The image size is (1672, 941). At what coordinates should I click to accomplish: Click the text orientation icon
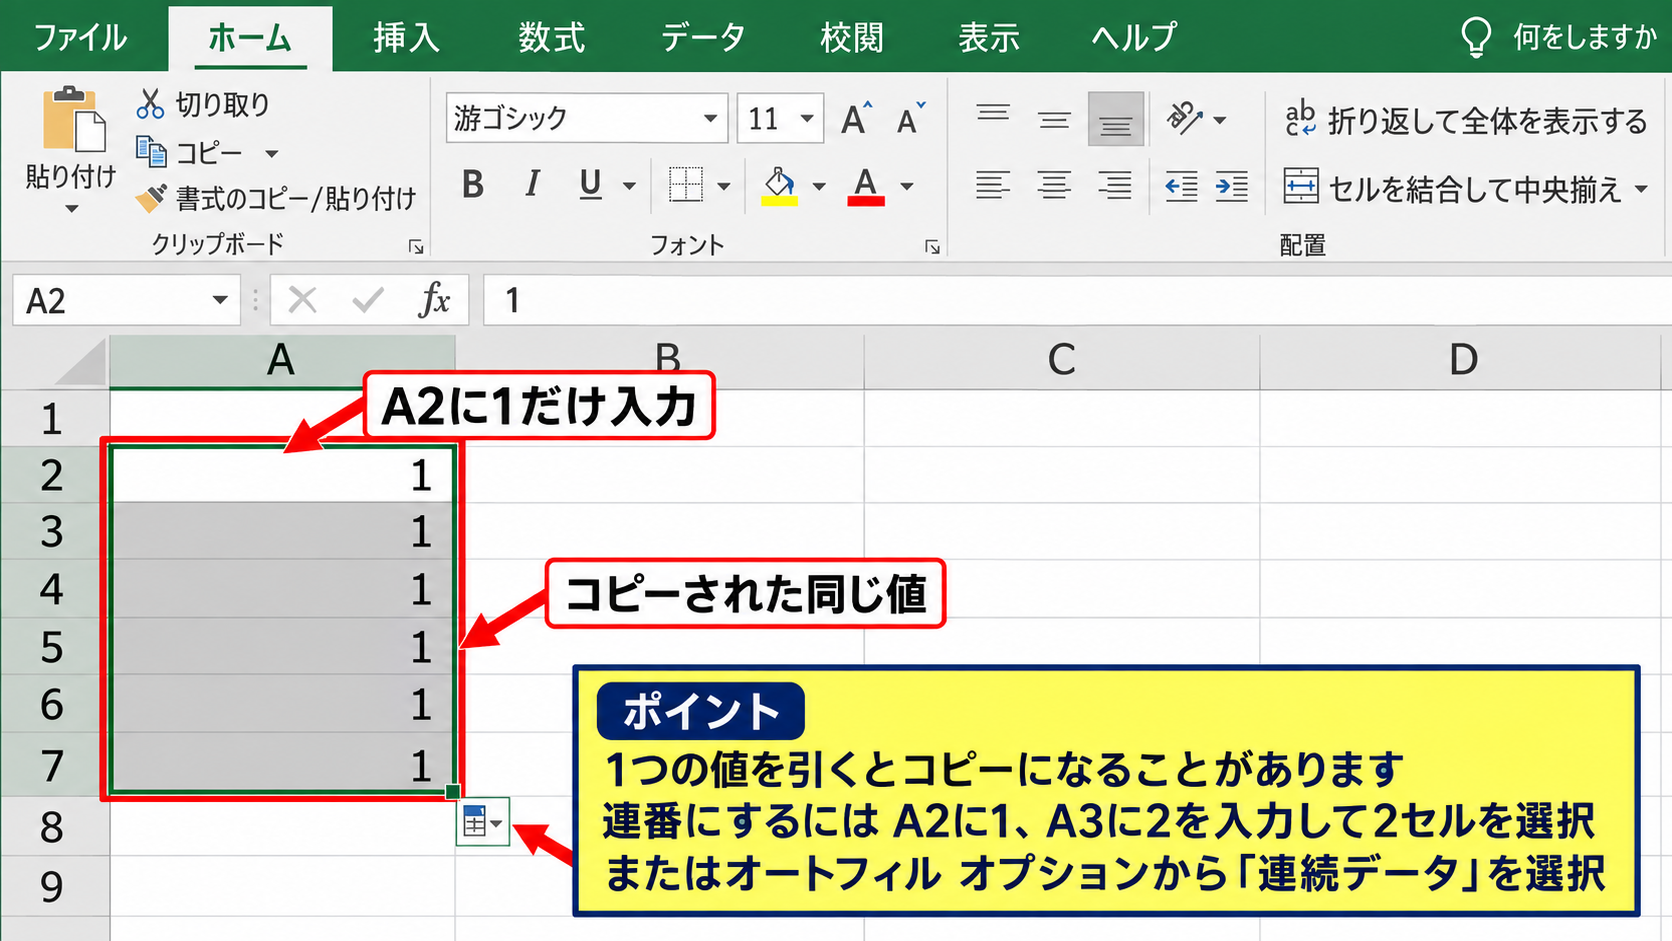[x=1185, y=118]
